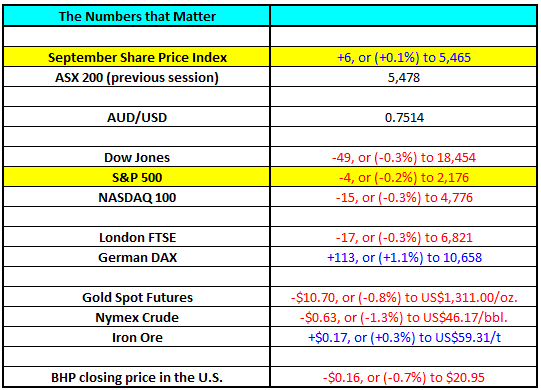The image size is (541, 390).
Task: Click the German DAX +113 value cell
Action: pyautogui.click(x=404, y=257)
